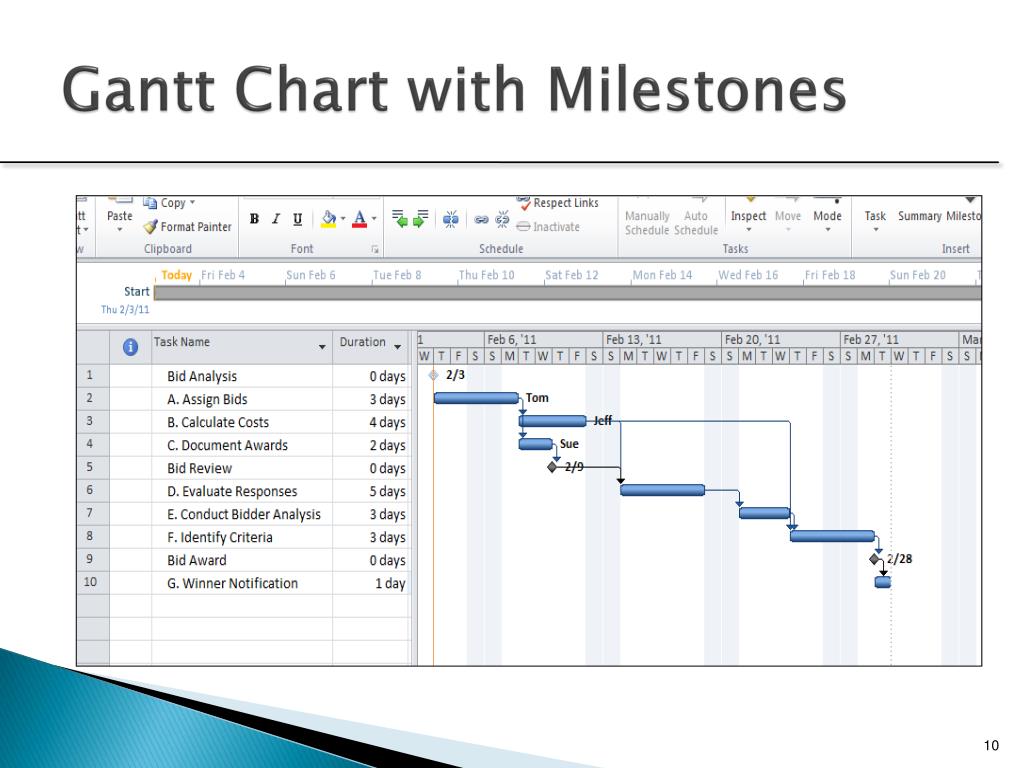Click the Tom Gantt bar
Screen dimensions: 1024x768
tap(476, 398)
